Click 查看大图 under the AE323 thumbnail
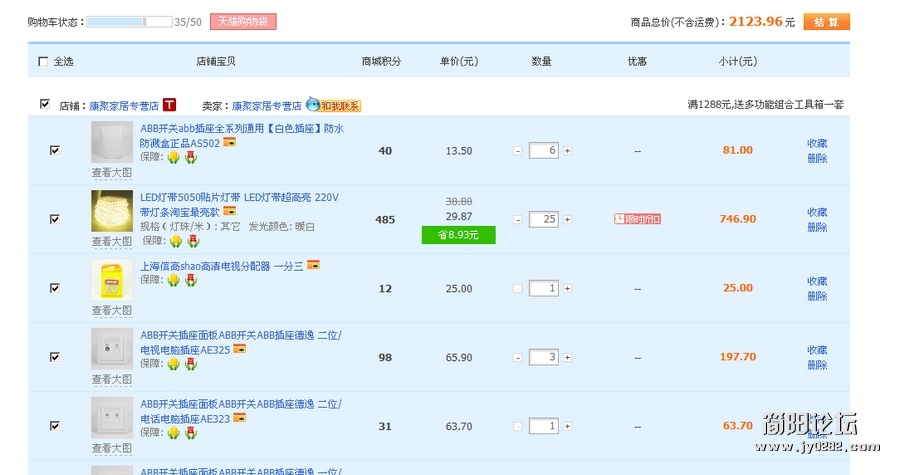 point(112,448)
